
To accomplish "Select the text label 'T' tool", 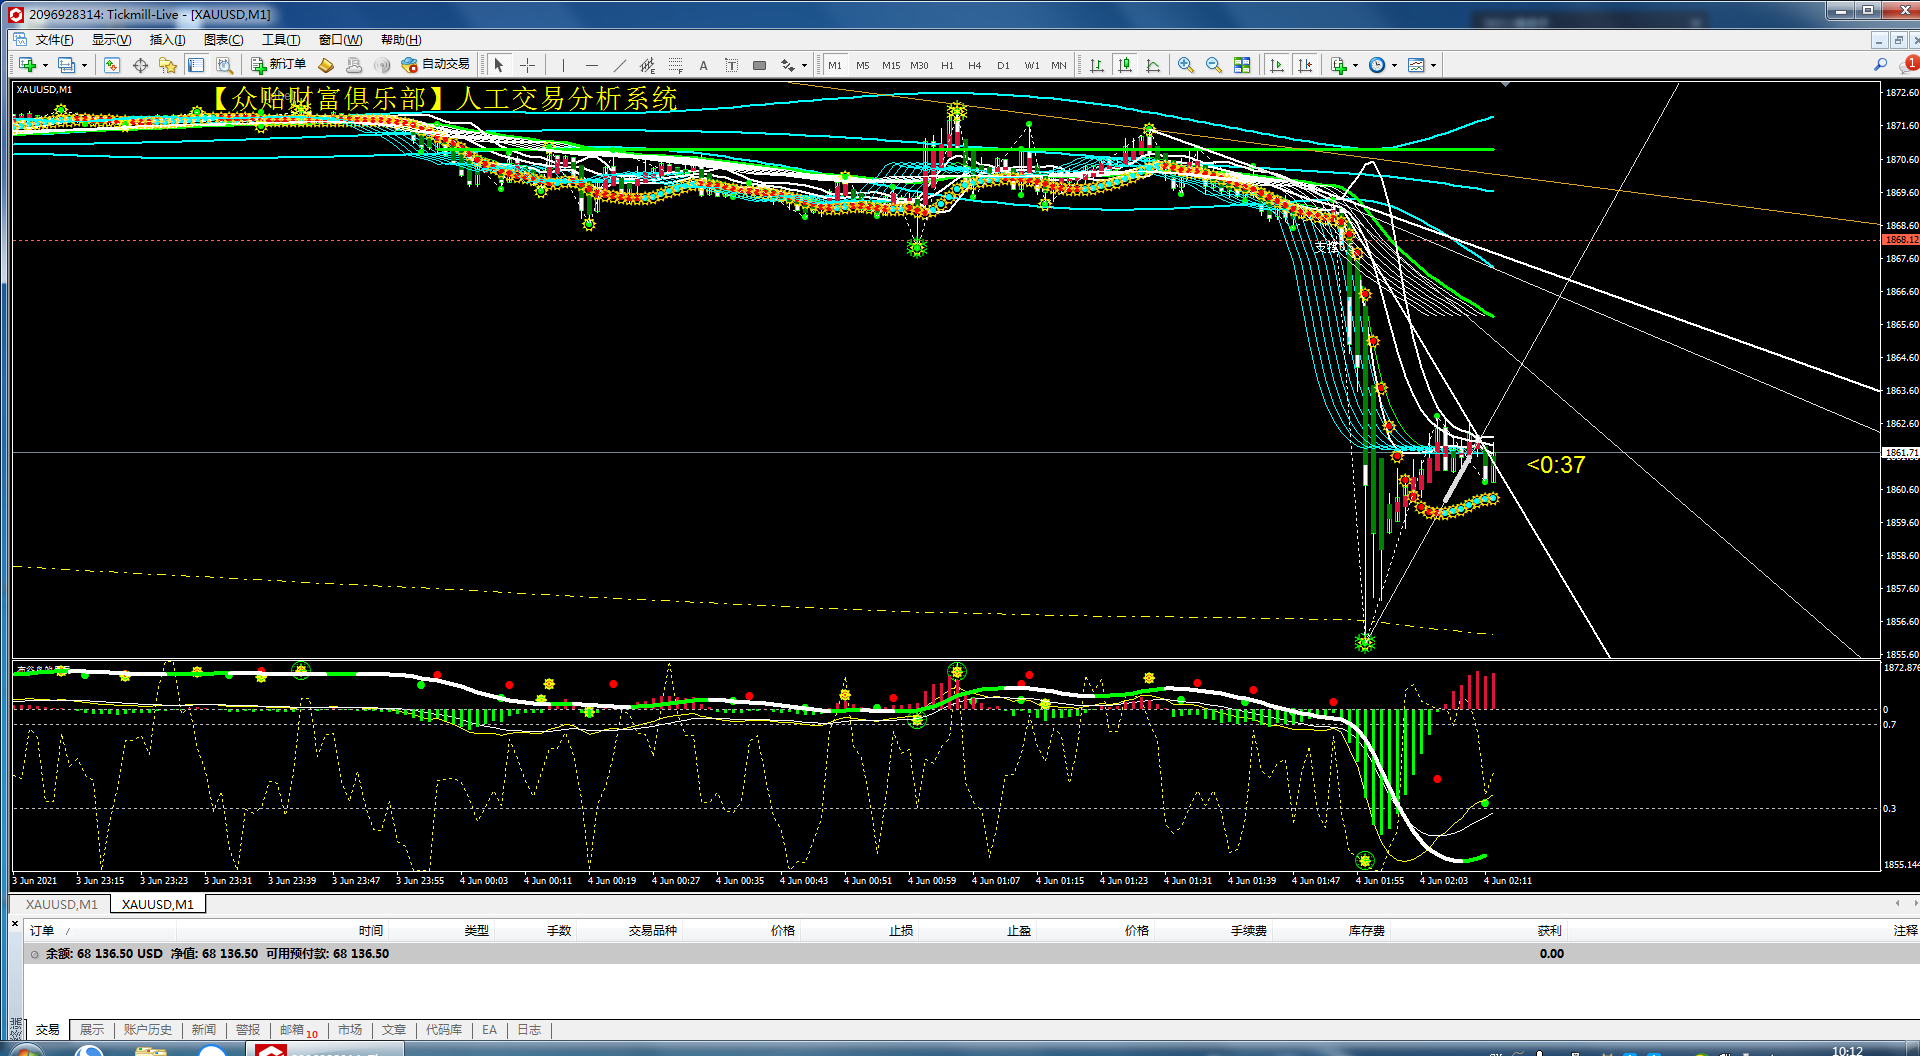I will [x=731, y=65].
